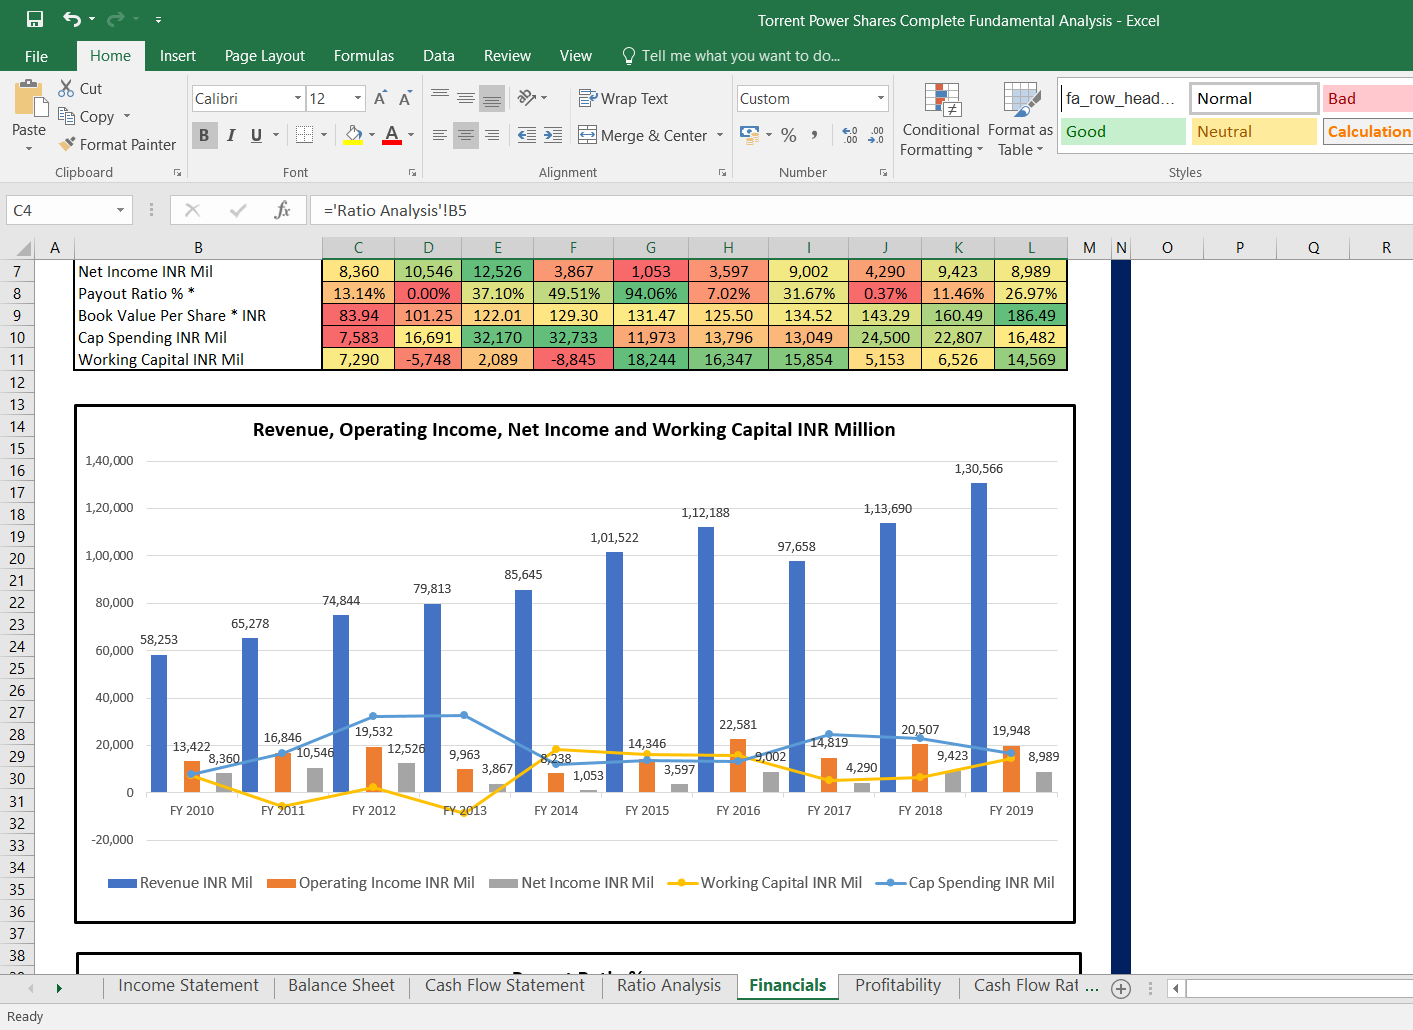
Task: Increase font size with the large A
Action: tap(380, 98)
